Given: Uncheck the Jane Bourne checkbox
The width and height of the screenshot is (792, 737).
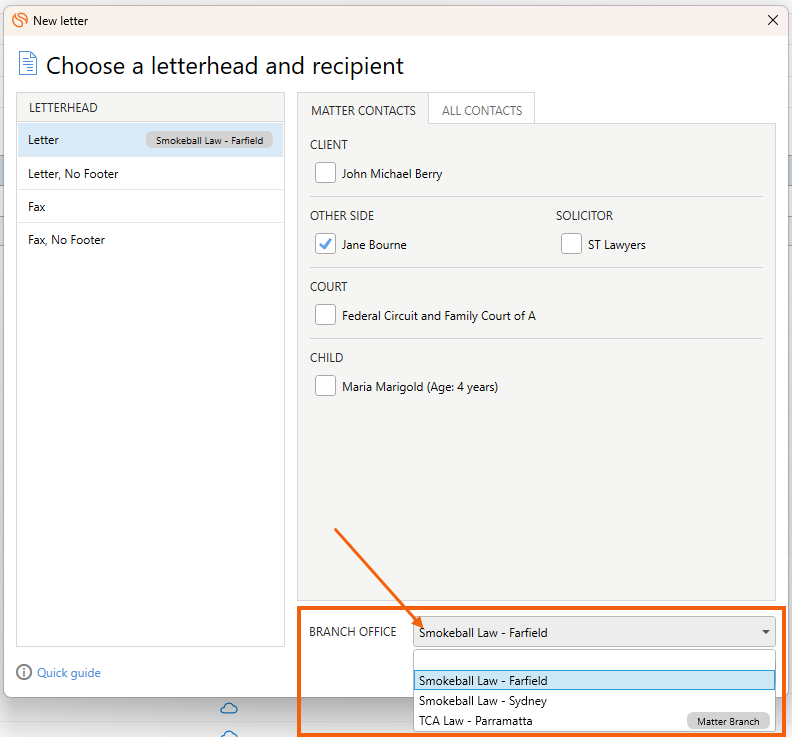Looking at the screenshot, I should pyautogui.click(x=325, y=243).
